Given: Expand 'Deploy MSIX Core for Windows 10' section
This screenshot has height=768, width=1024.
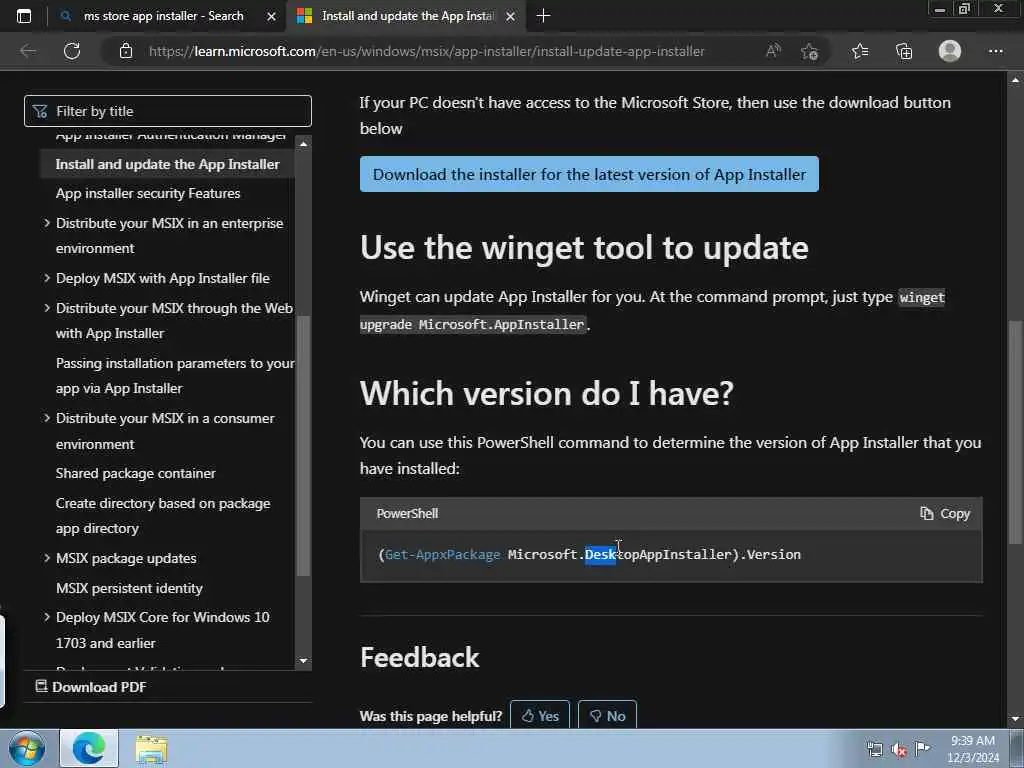Looking at the screenshot, I should 46,617.
